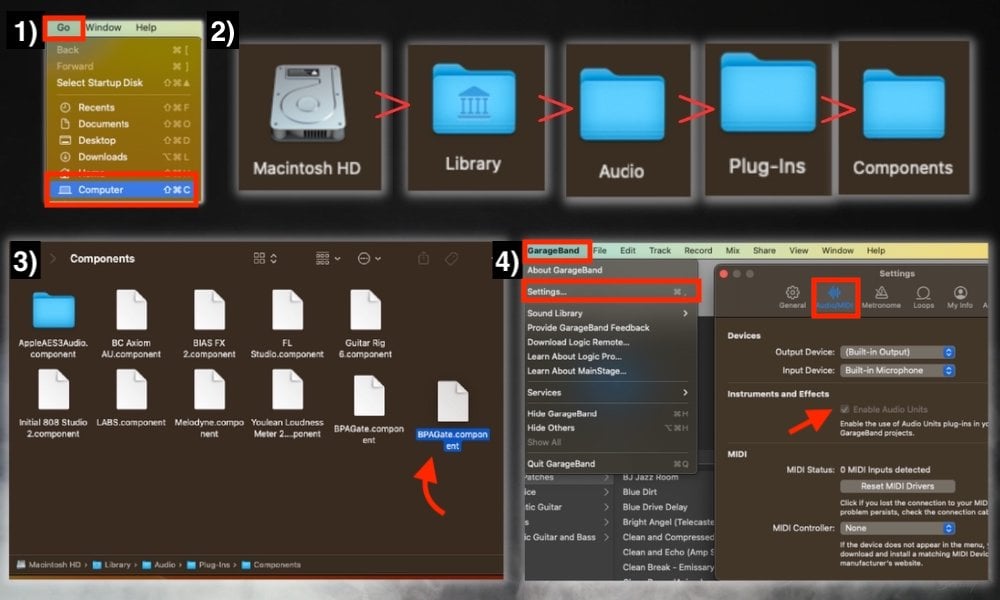Open the GarageBand application menu
Screen dimensions: 1000x600
pyautogui.click(x=553, y=251)
